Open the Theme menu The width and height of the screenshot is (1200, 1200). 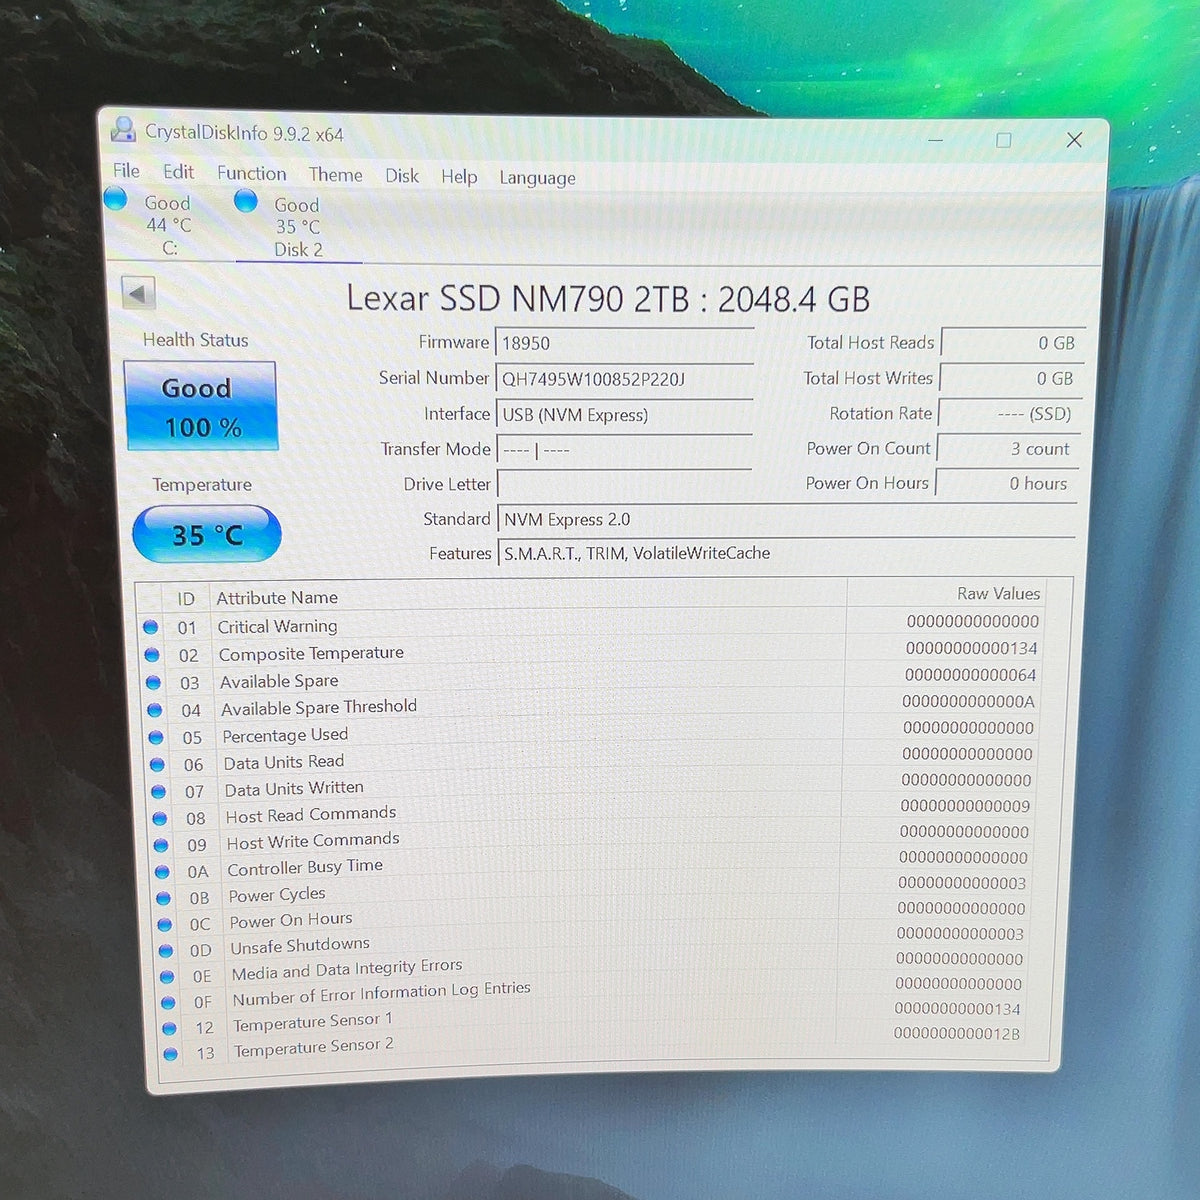click(335, 174)
